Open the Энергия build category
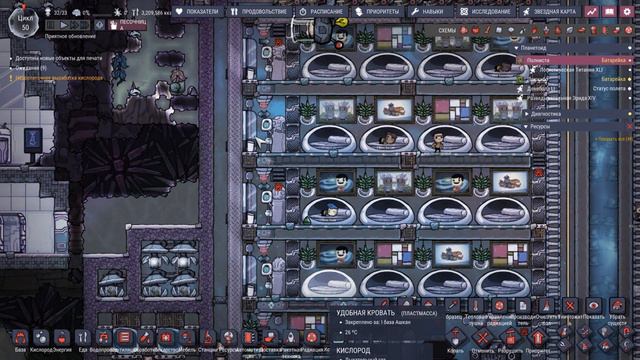The image size is (640, 360). click(62, 338)
